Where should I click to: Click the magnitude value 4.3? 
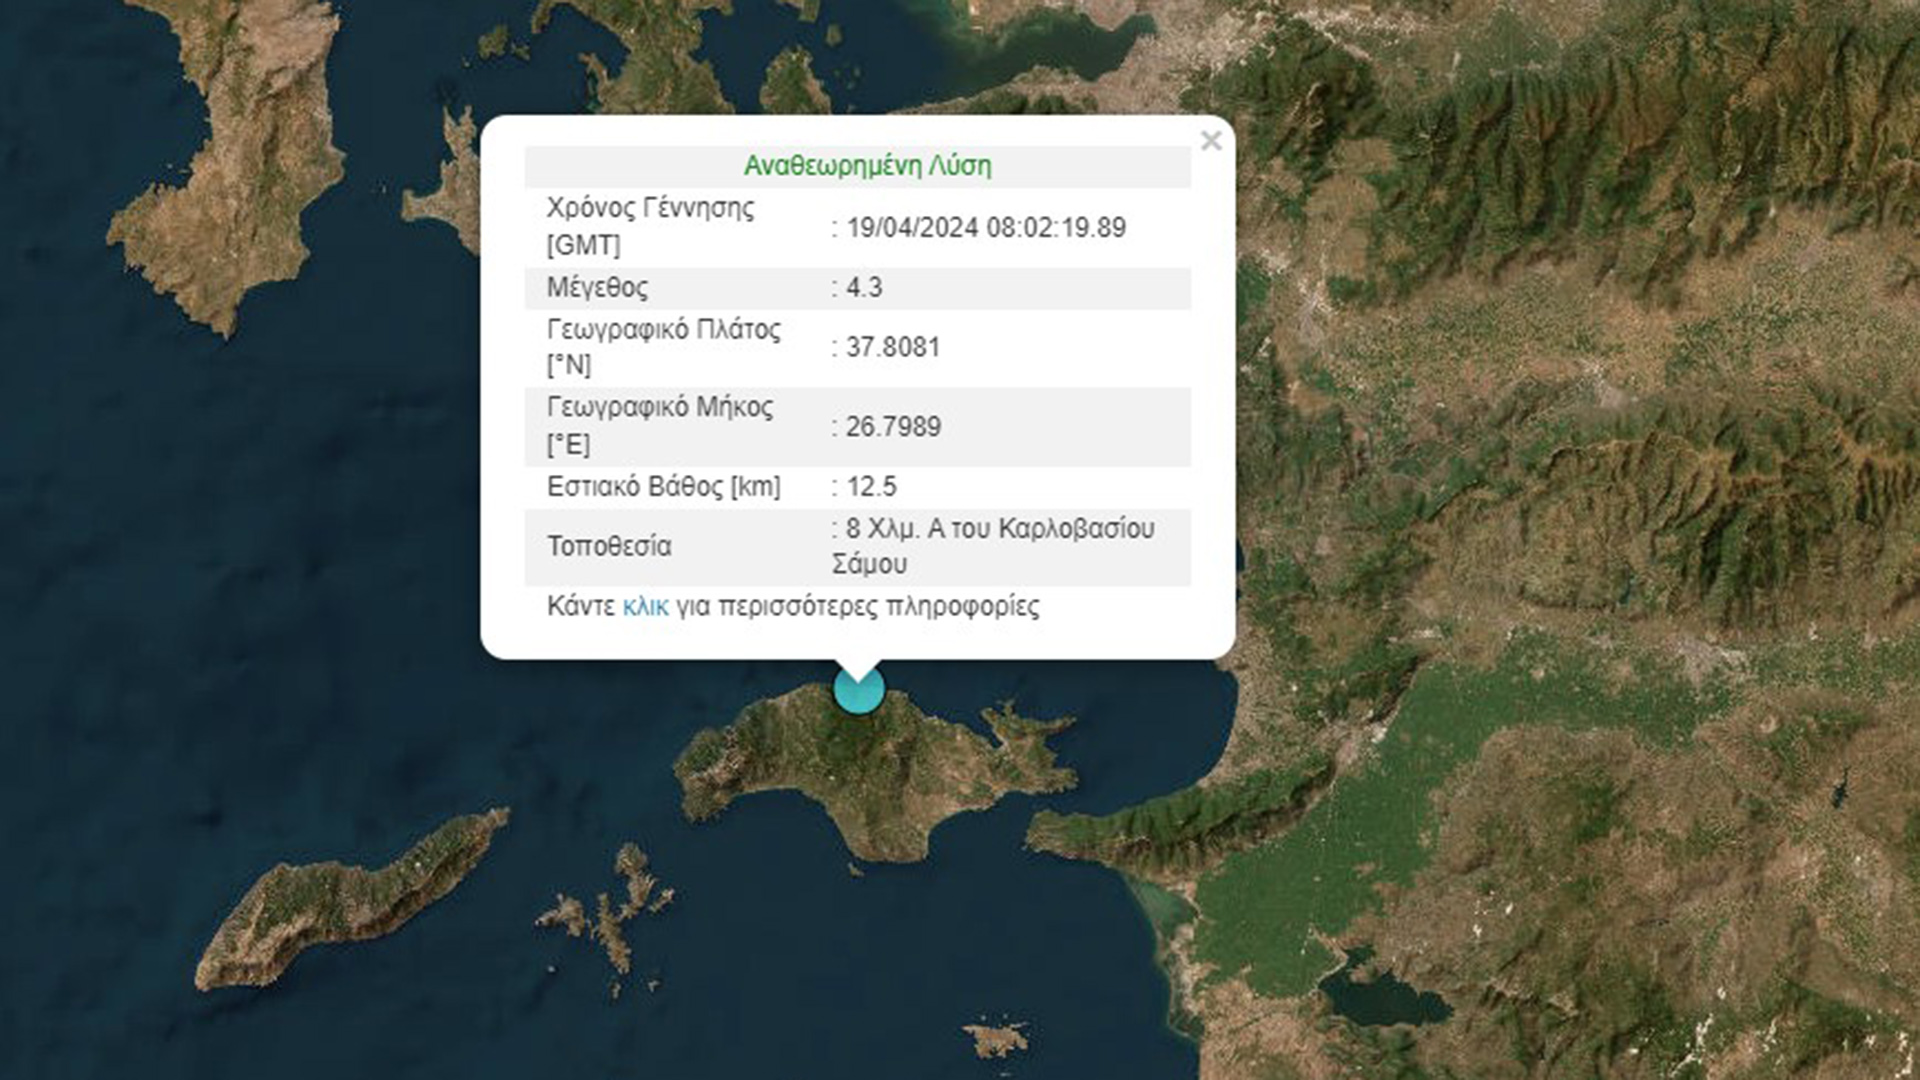point(864,288)
